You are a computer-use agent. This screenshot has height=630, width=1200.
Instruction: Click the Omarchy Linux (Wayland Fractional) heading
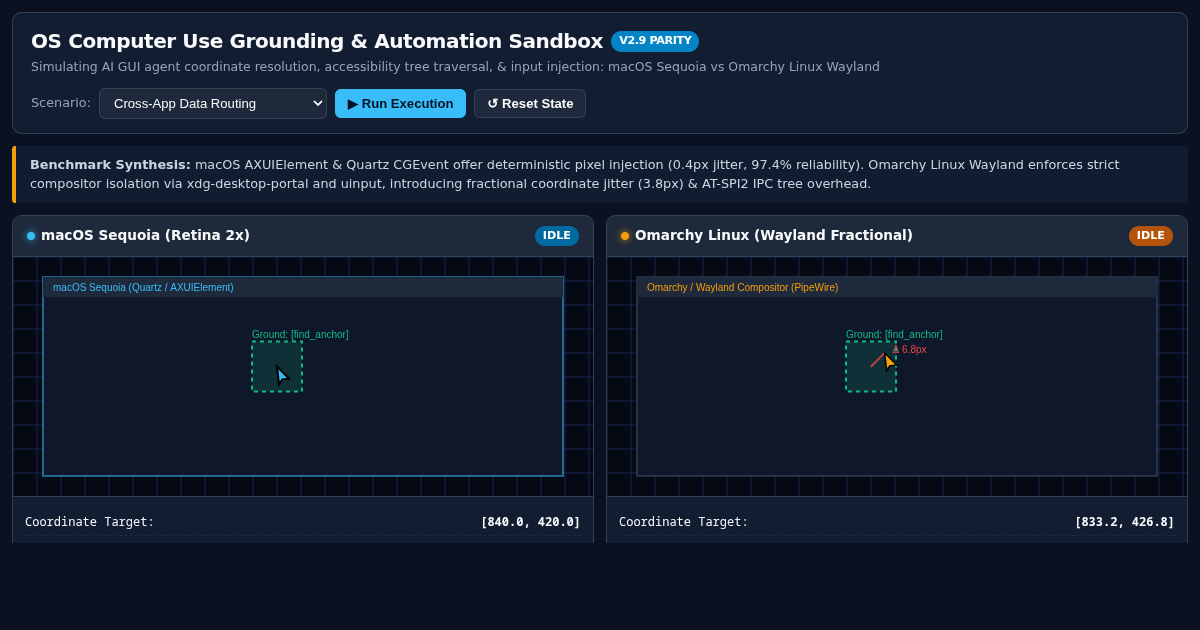774,236
